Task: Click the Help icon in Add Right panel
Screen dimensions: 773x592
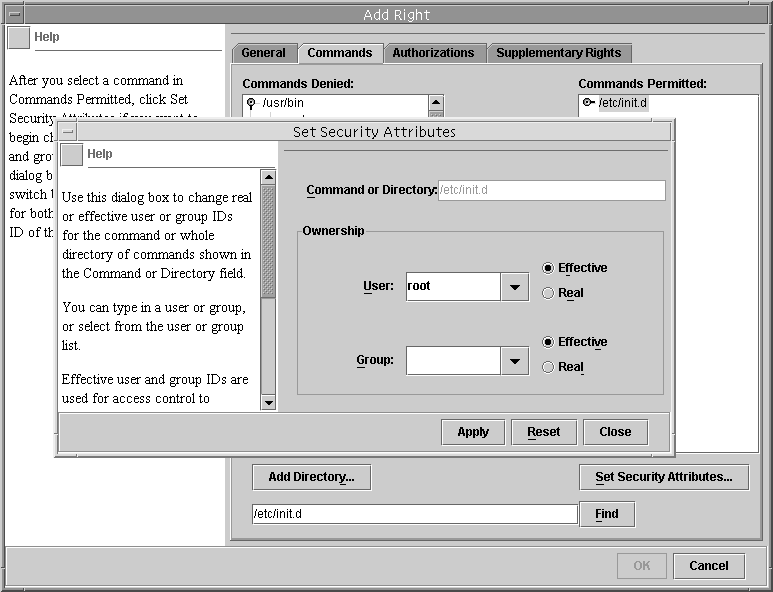Action: pos(19,37)
